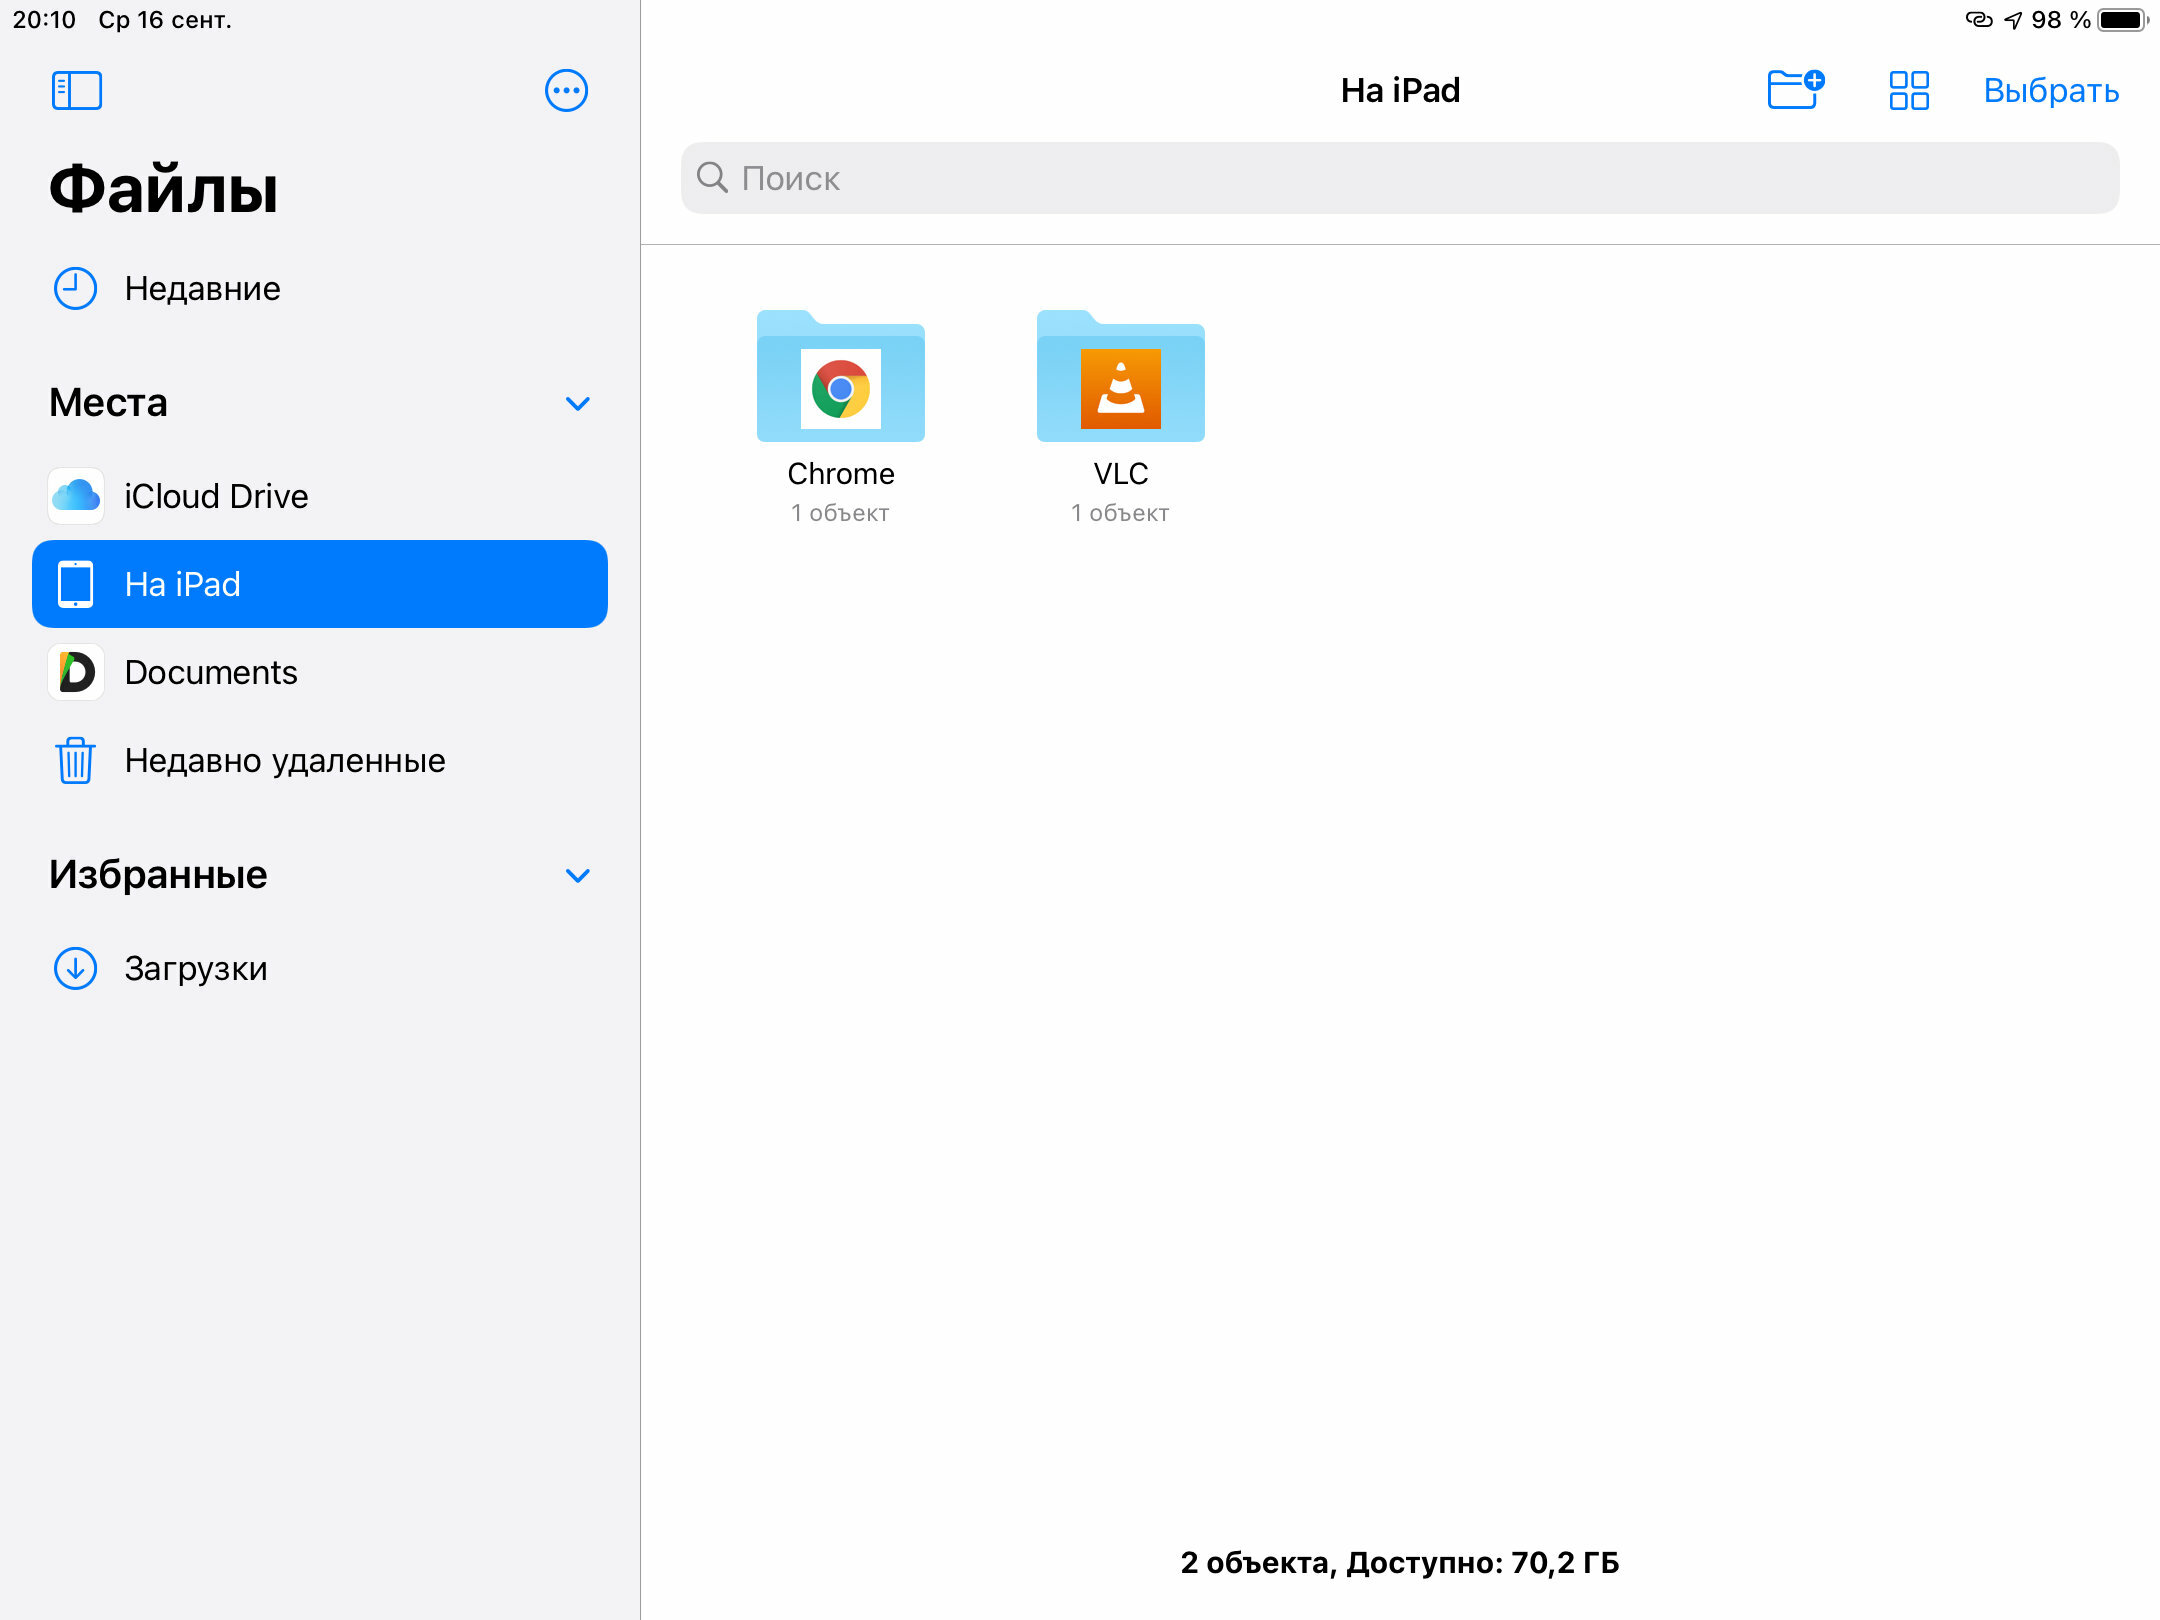Image resolution: width=2160 pixels, height=1620 pixels.
Task: Click the battery icon in status bar
Action: coord(2123,20)
